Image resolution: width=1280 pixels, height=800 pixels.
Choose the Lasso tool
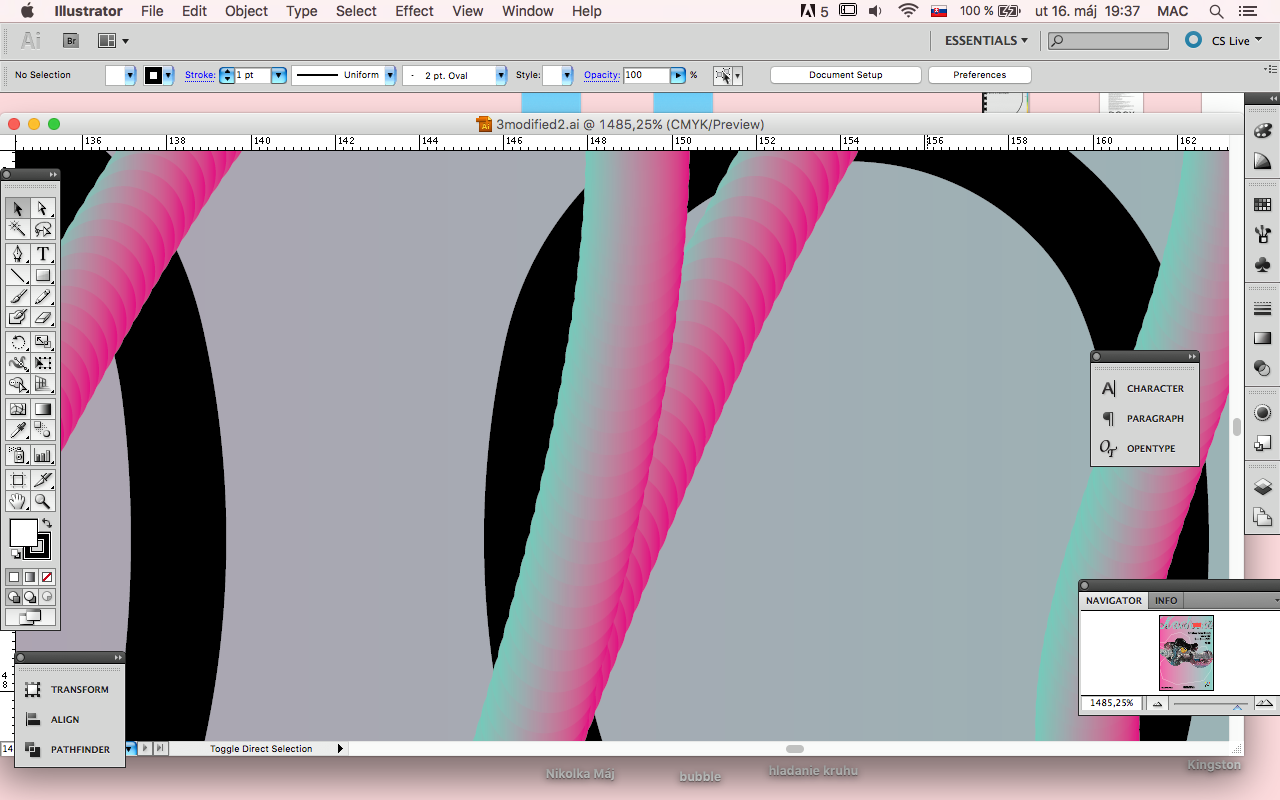click(42, 229)
